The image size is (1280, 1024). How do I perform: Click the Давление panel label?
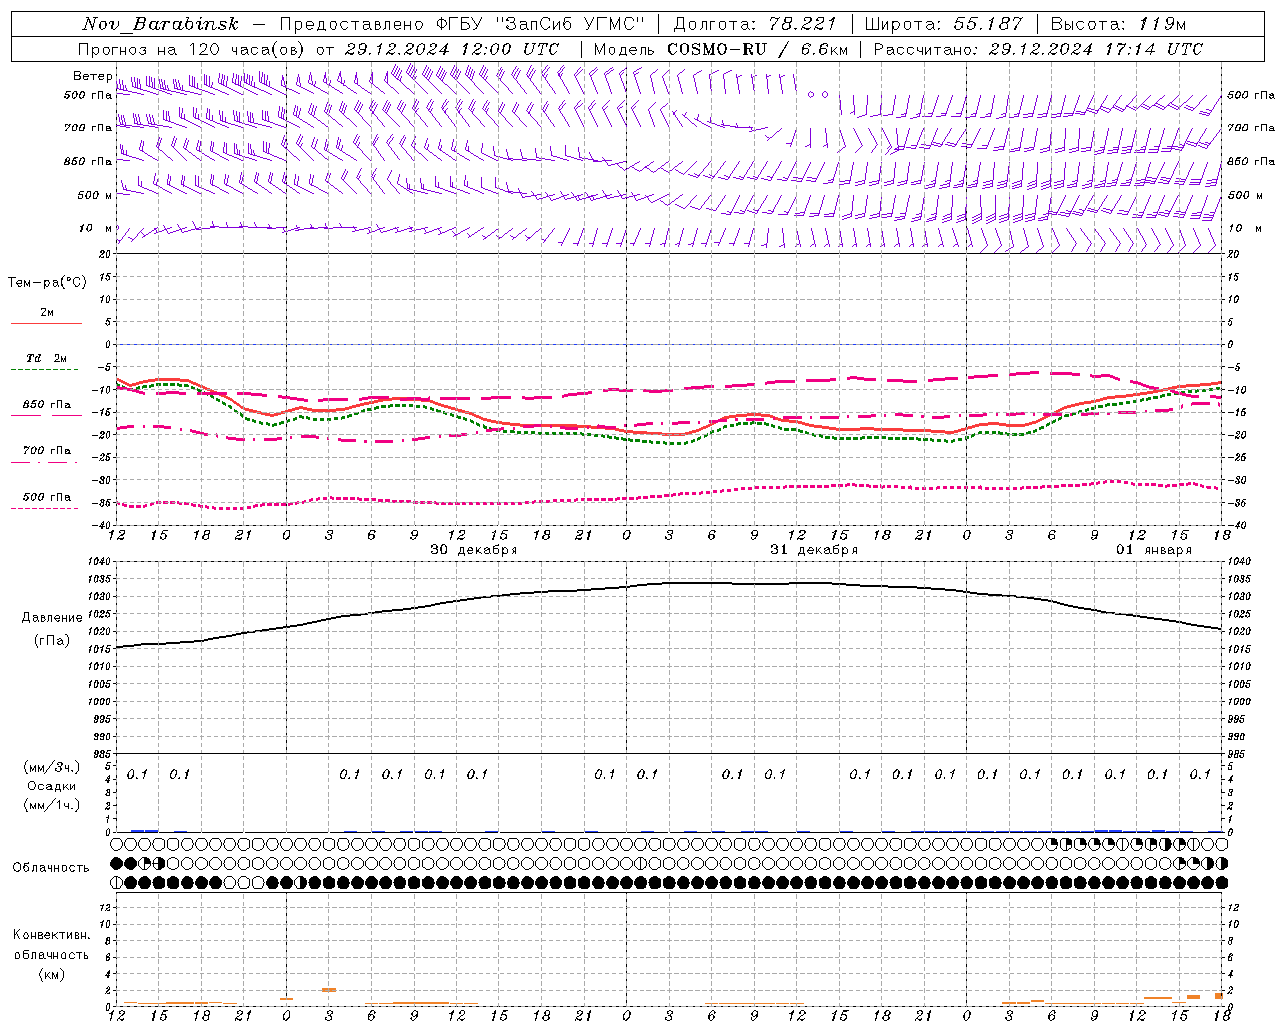click(51, 618)
